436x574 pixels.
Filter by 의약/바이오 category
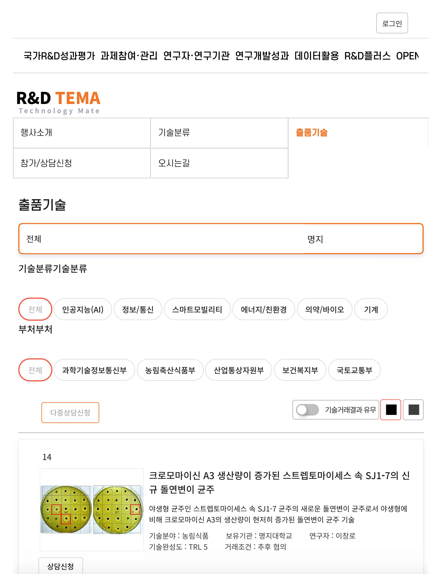[x=325, y=310]
